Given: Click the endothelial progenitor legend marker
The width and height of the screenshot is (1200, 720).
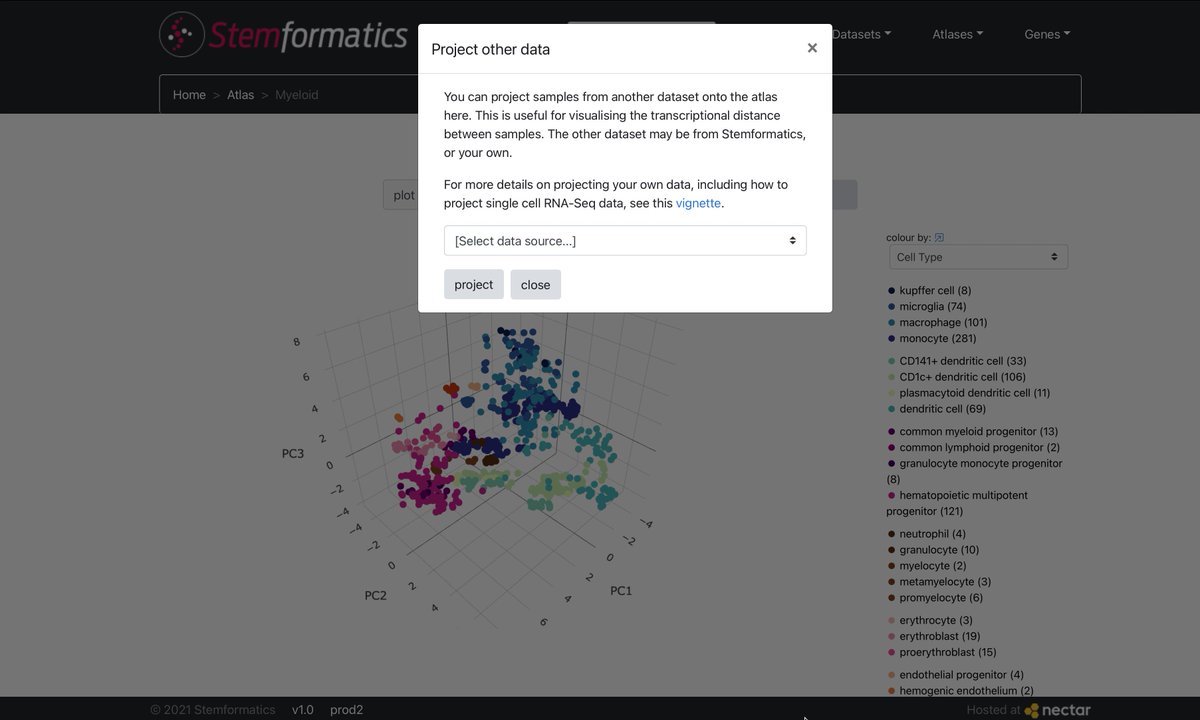Looking at the screenshot, I should click(891, 675).
